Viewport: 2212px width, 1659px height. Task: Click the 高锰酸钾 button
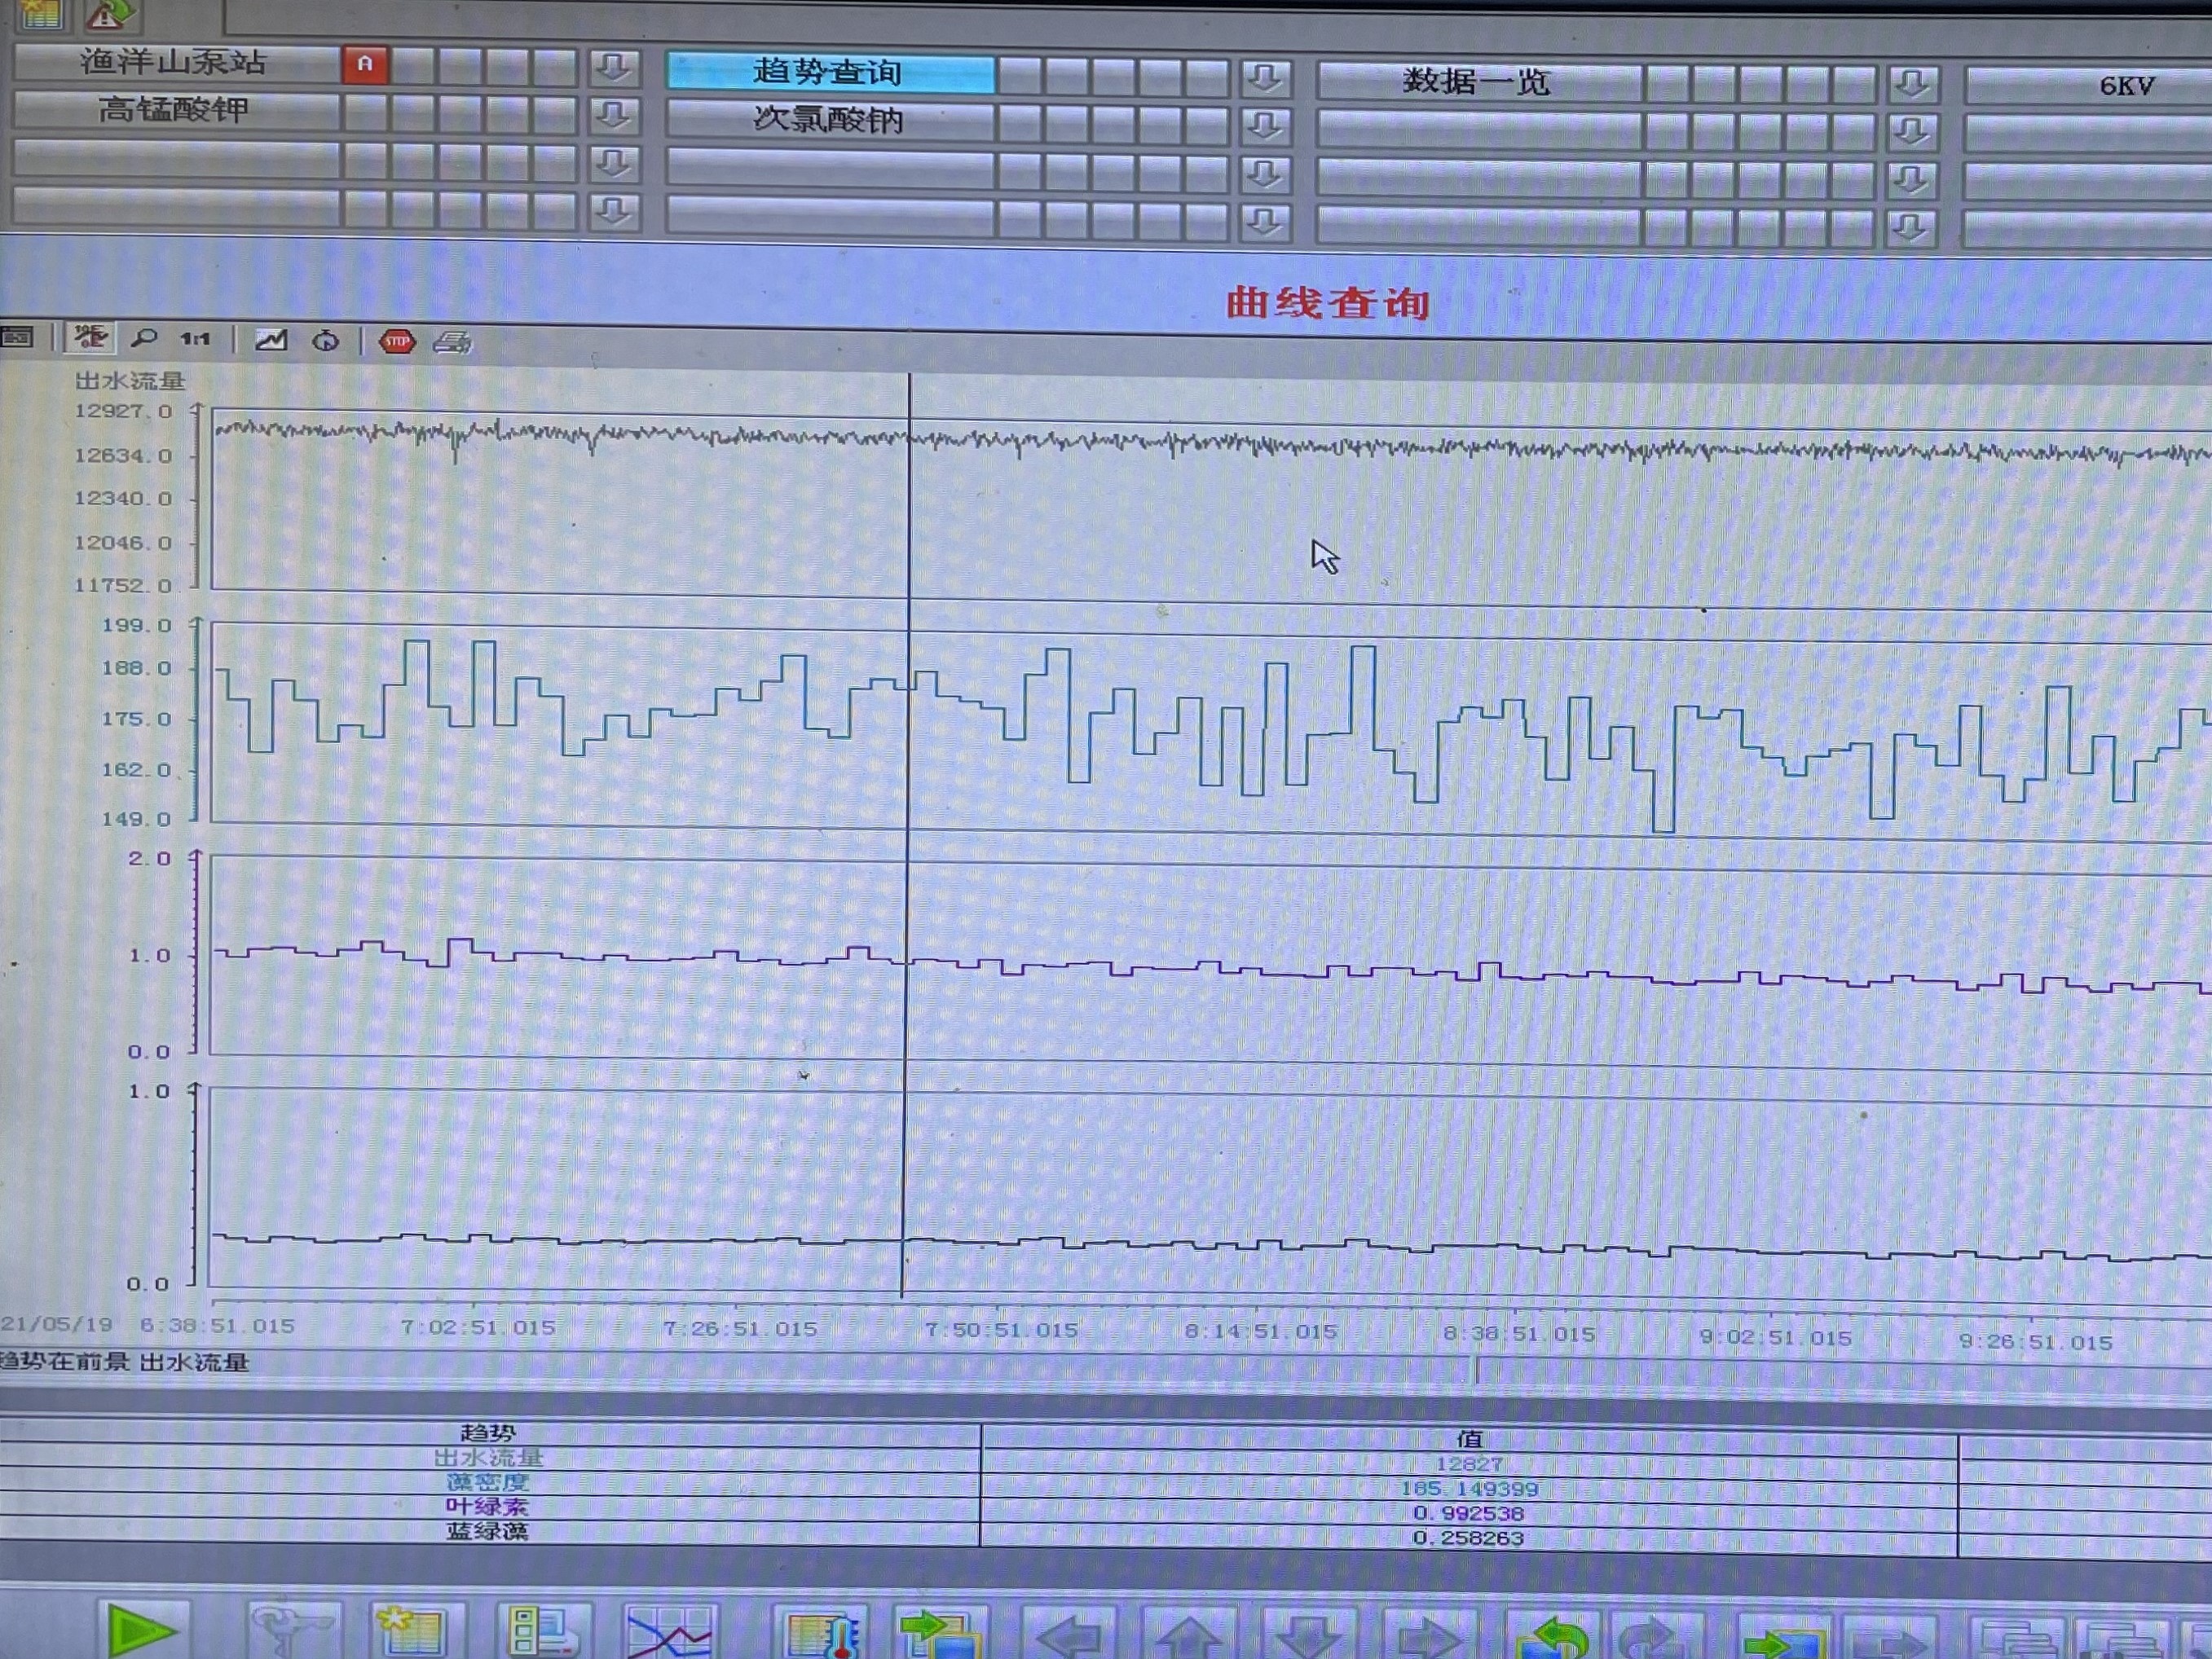[175, 109]
